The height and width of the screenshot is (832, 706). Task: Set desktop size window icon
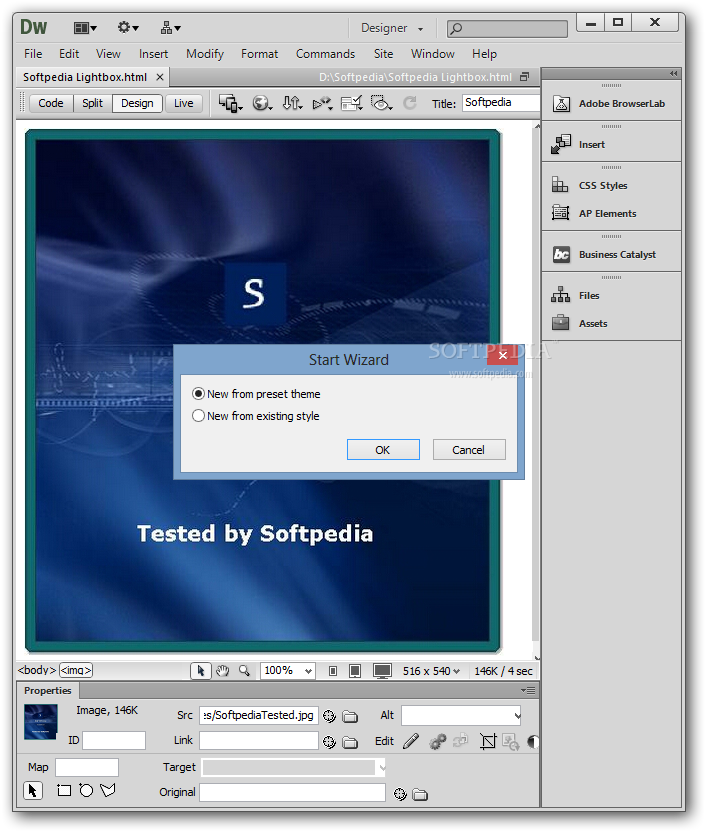pyautogui.click(x=382, y=671)
